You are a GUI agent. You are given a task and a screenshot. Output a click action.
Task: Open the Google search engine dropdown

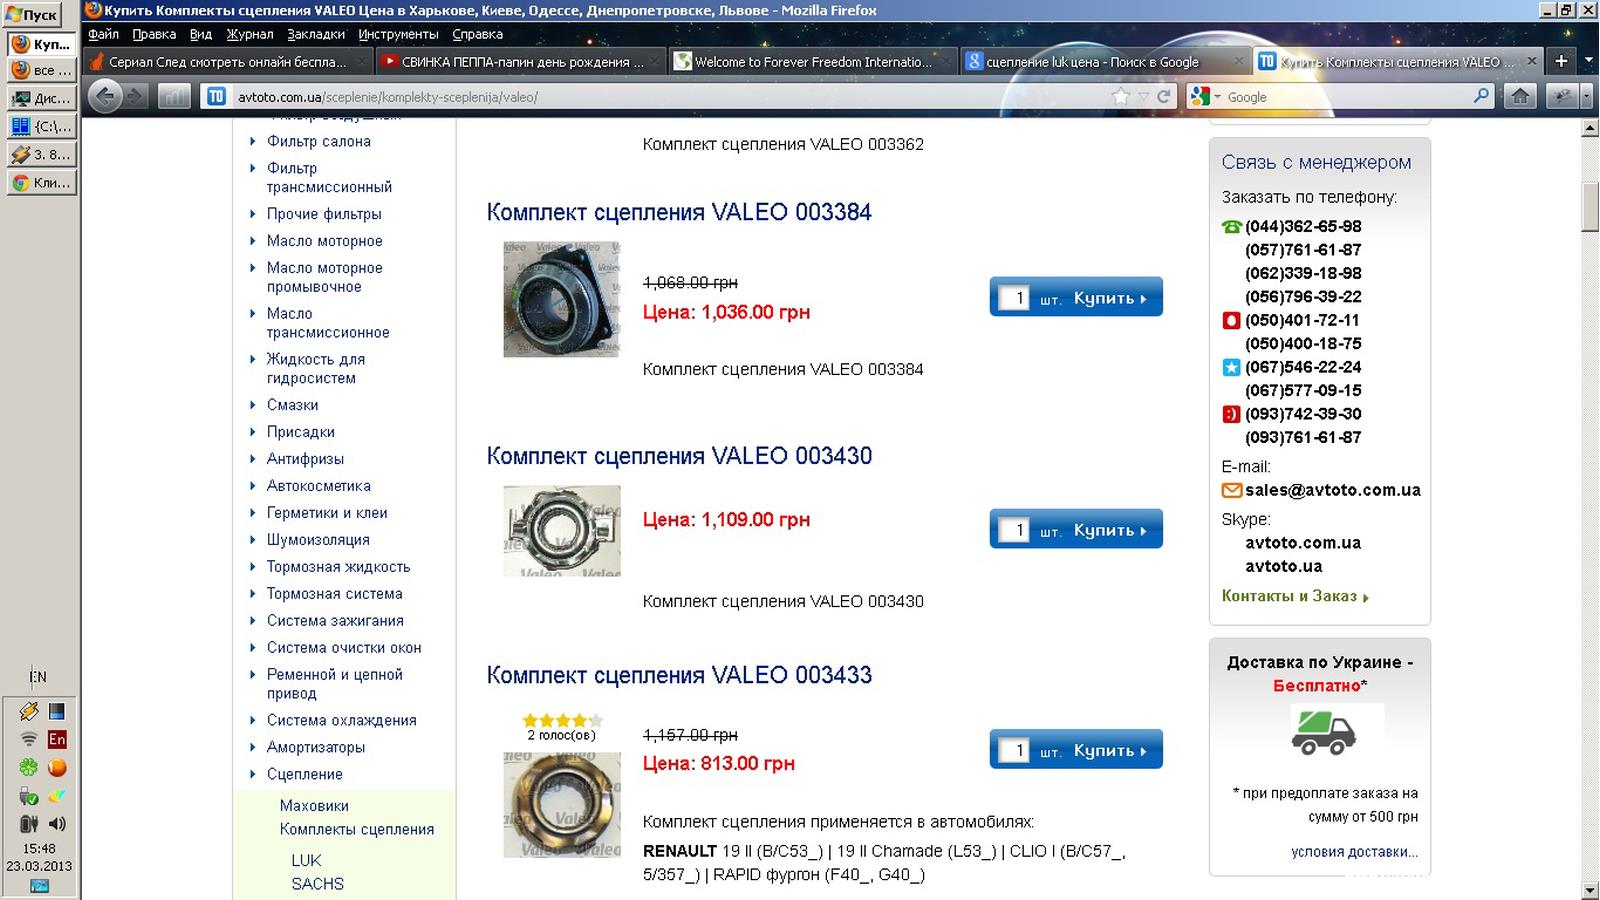pos(1206,96)
